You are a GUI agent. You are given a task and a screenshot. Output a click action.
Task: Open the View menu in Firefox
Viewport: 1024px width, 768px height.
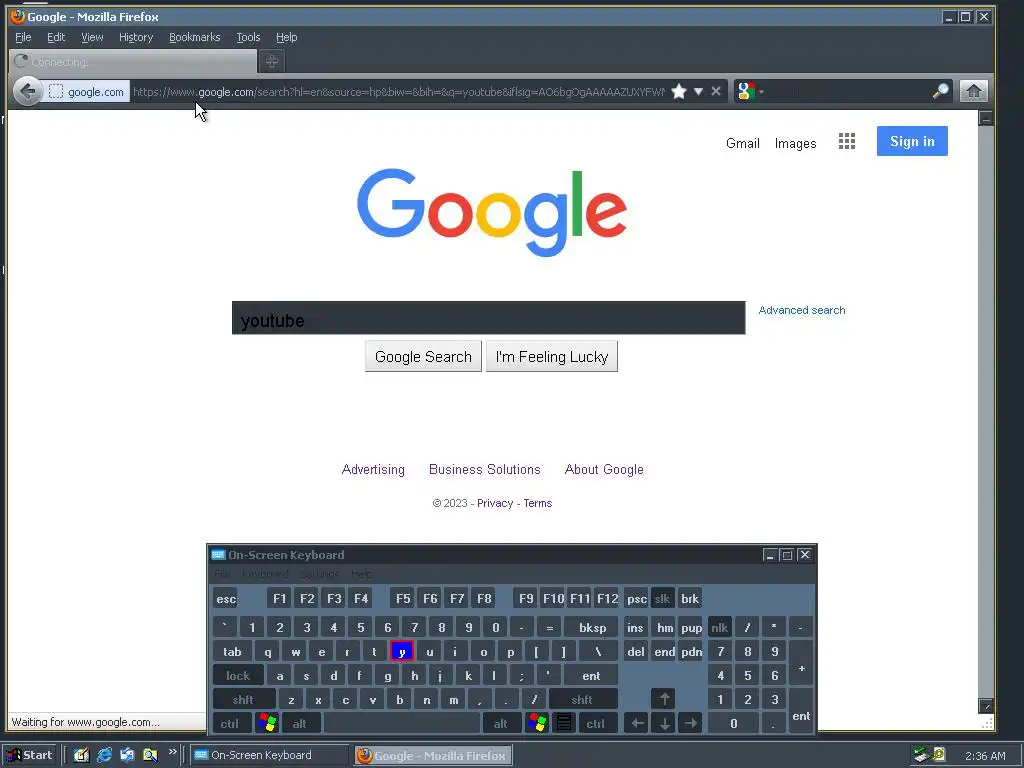[92, 37]
